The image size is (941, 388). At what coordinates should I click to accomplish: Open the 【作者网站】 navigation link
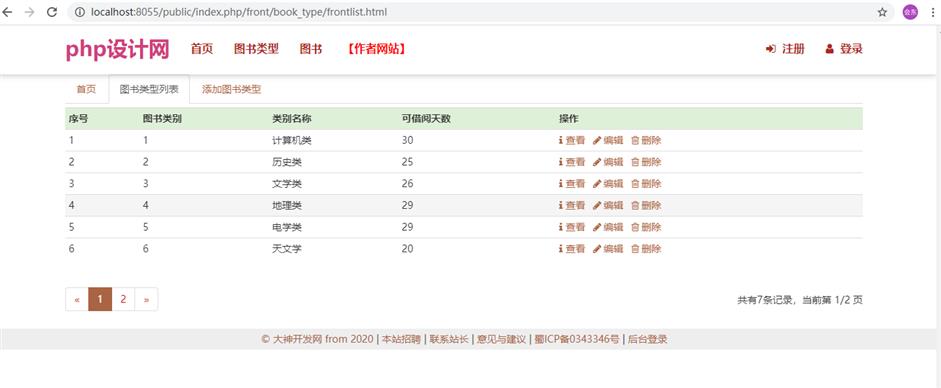(376, 49)
